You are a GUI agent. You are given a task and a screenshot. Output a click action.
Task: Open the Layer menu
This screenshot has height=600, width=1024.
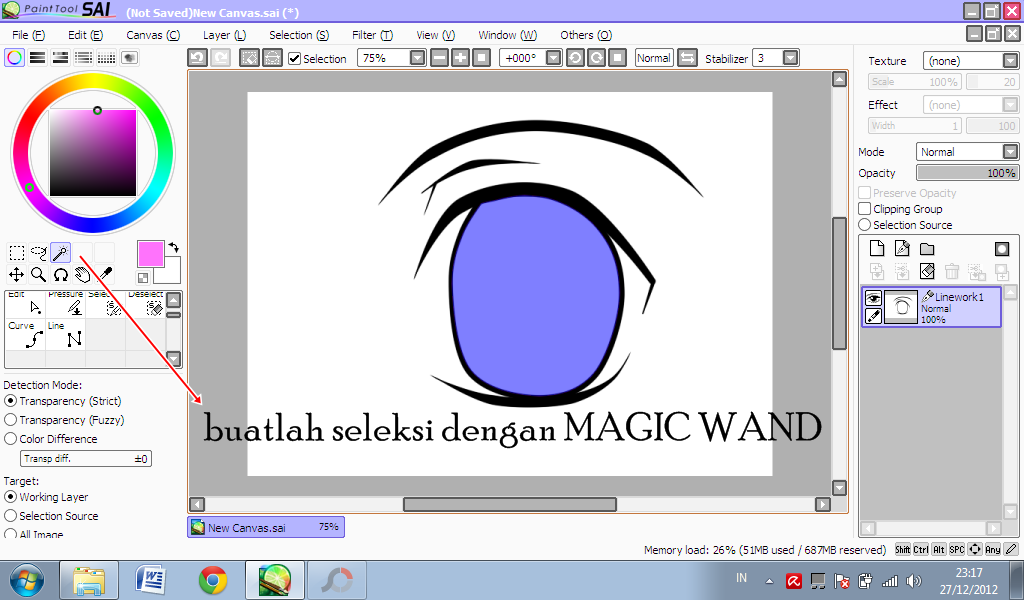(x=225, y=35)
